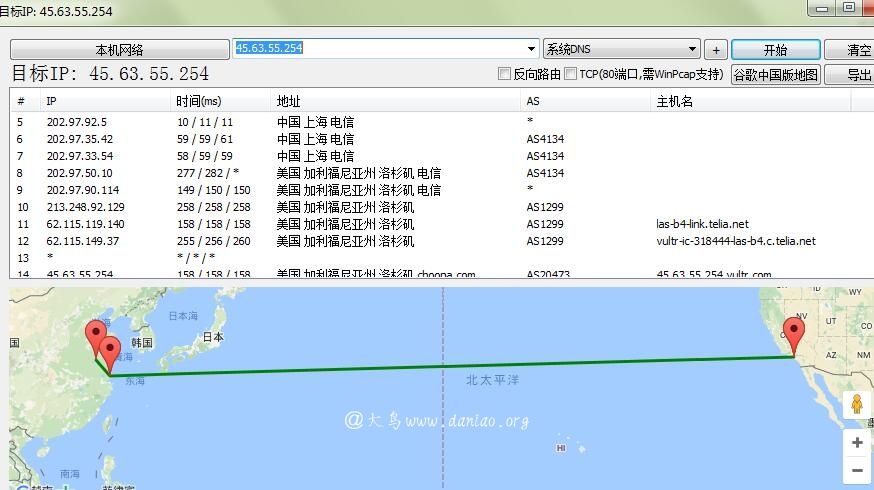Click the 开始 button
Screen dimensions: 874x490
click(775, 50)
